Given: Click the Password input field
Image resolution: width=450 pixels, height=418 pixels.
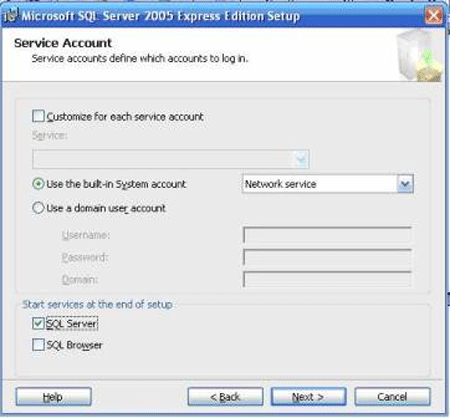Looking at the screenshot, I should [x=327, y=257].
